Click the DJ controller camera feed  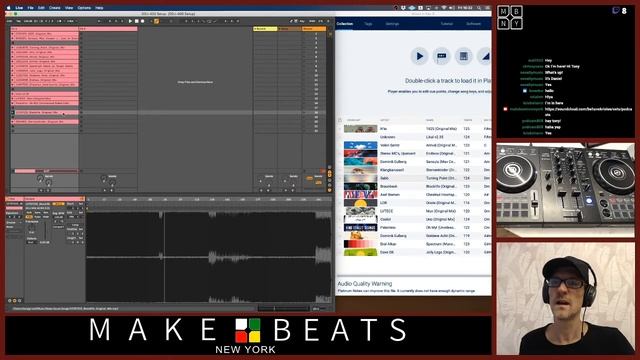565,190
